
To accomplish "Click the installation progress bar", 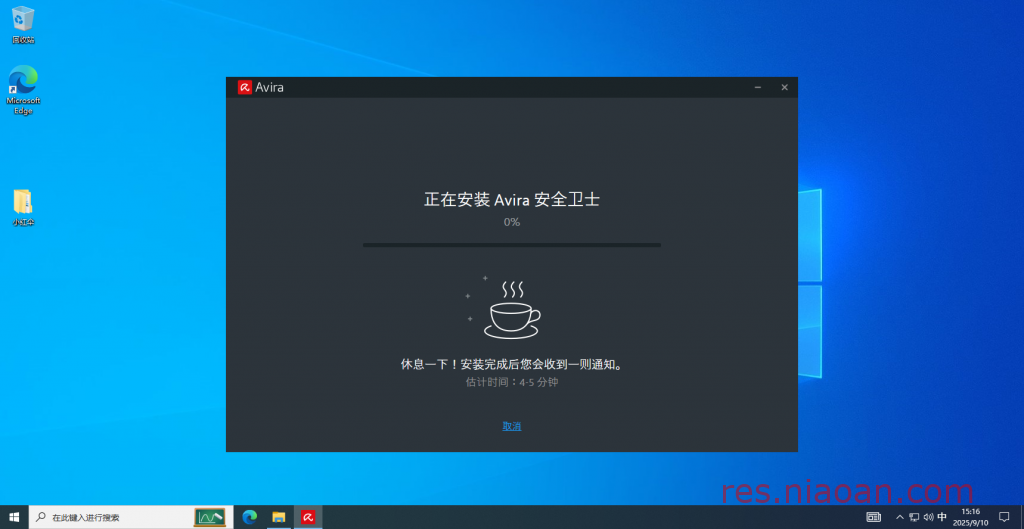I will [512, 245].
